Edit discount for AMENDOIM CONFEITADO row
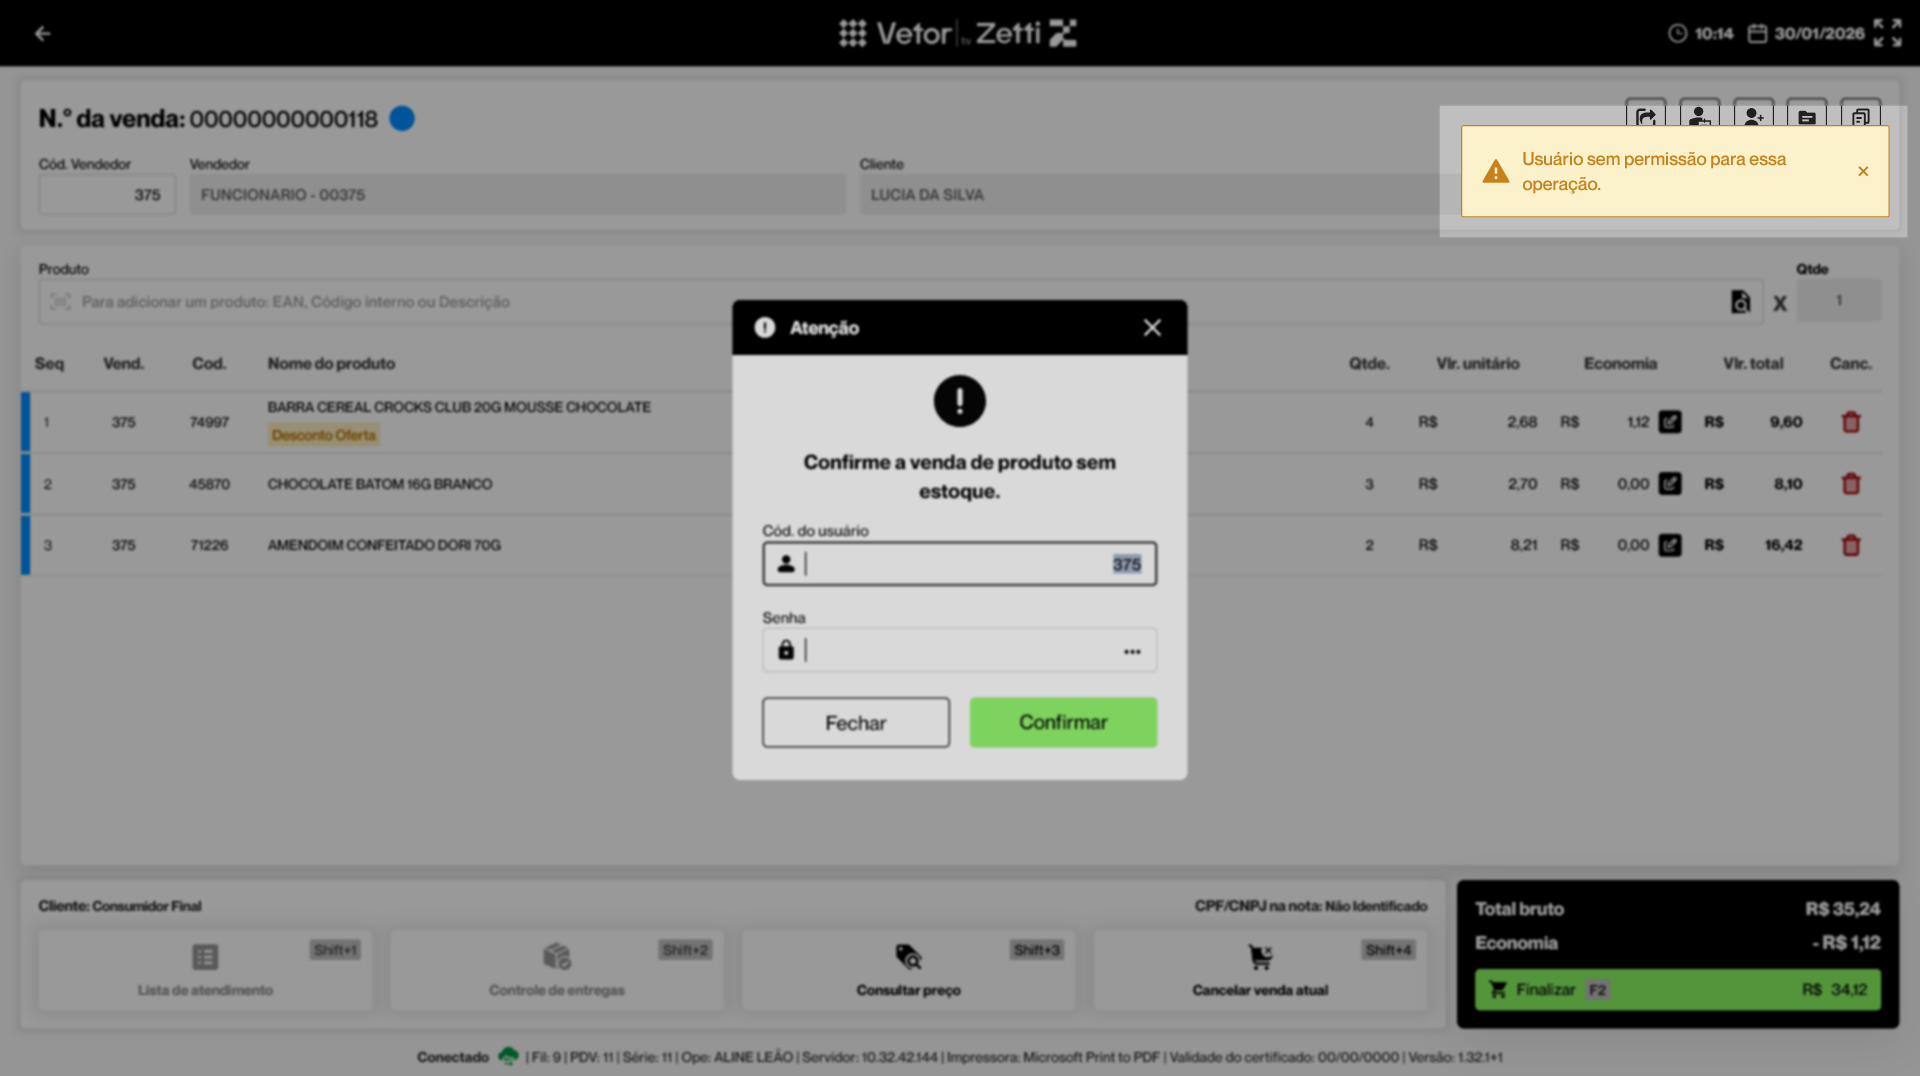This screenshot has width=1920, height=1076. tap(1670, 545)
